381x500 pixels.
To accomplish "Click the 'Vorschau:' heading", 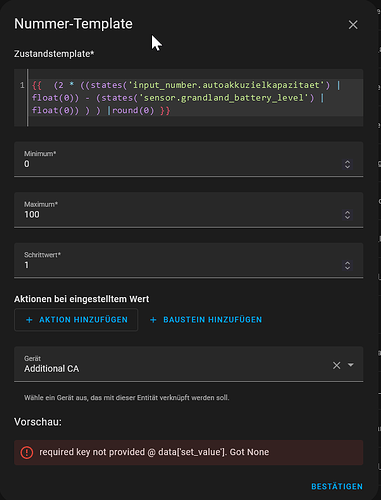I will [38, 422].
